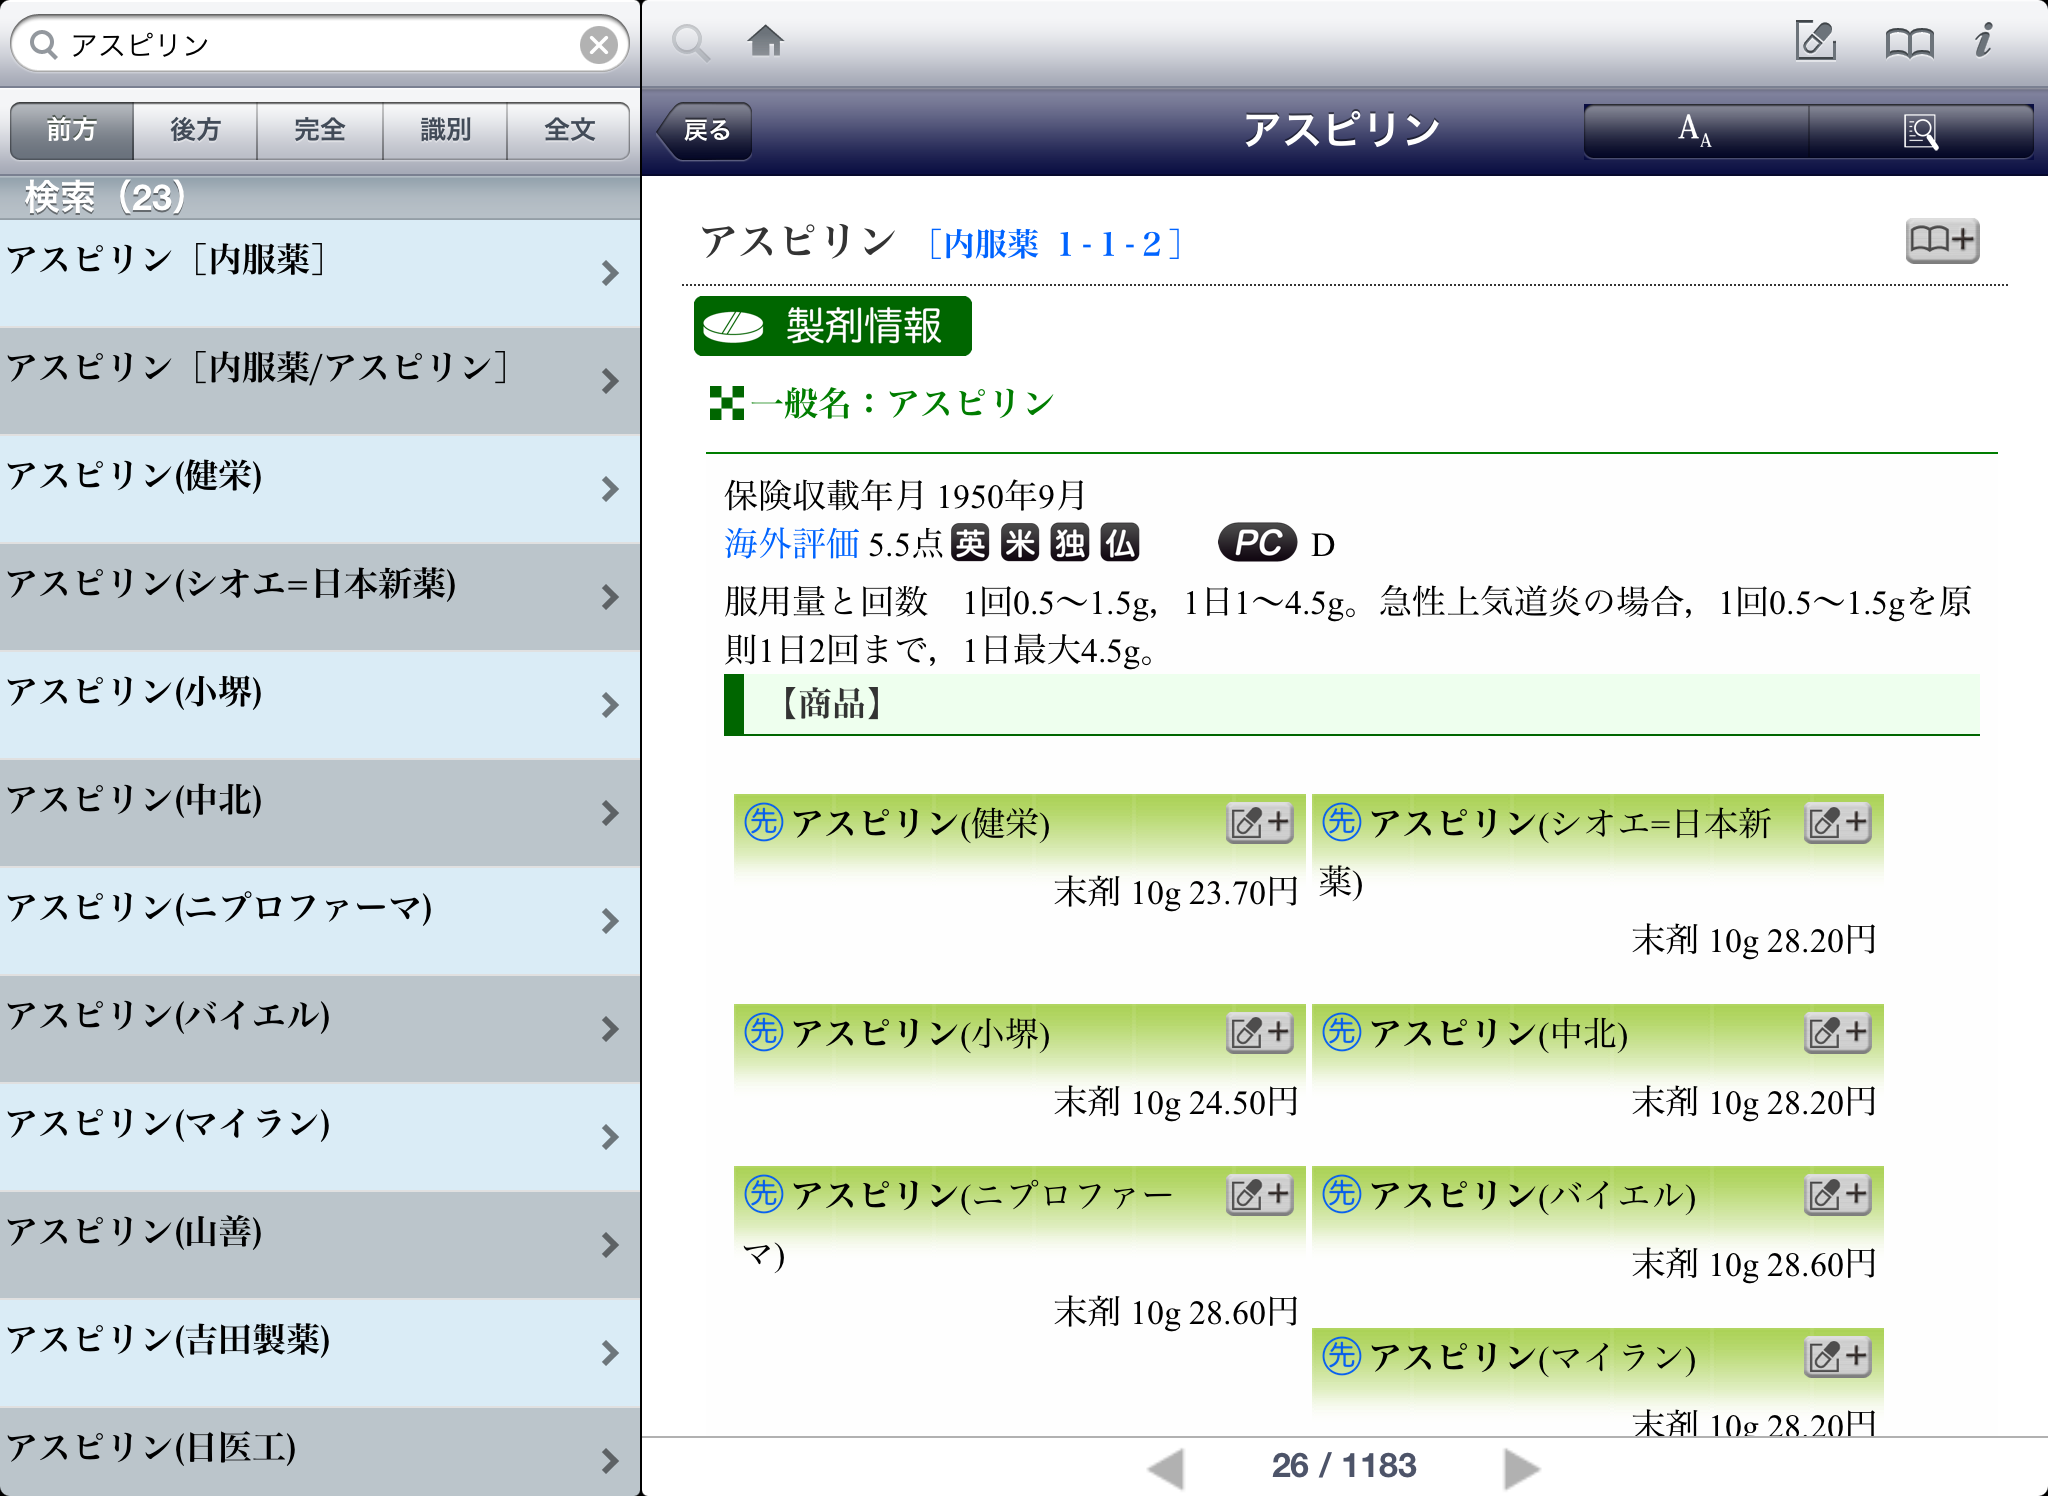2048x1496 pixels.
Task: Switch to 後方 search mode
Action: (x=195, y=130)
